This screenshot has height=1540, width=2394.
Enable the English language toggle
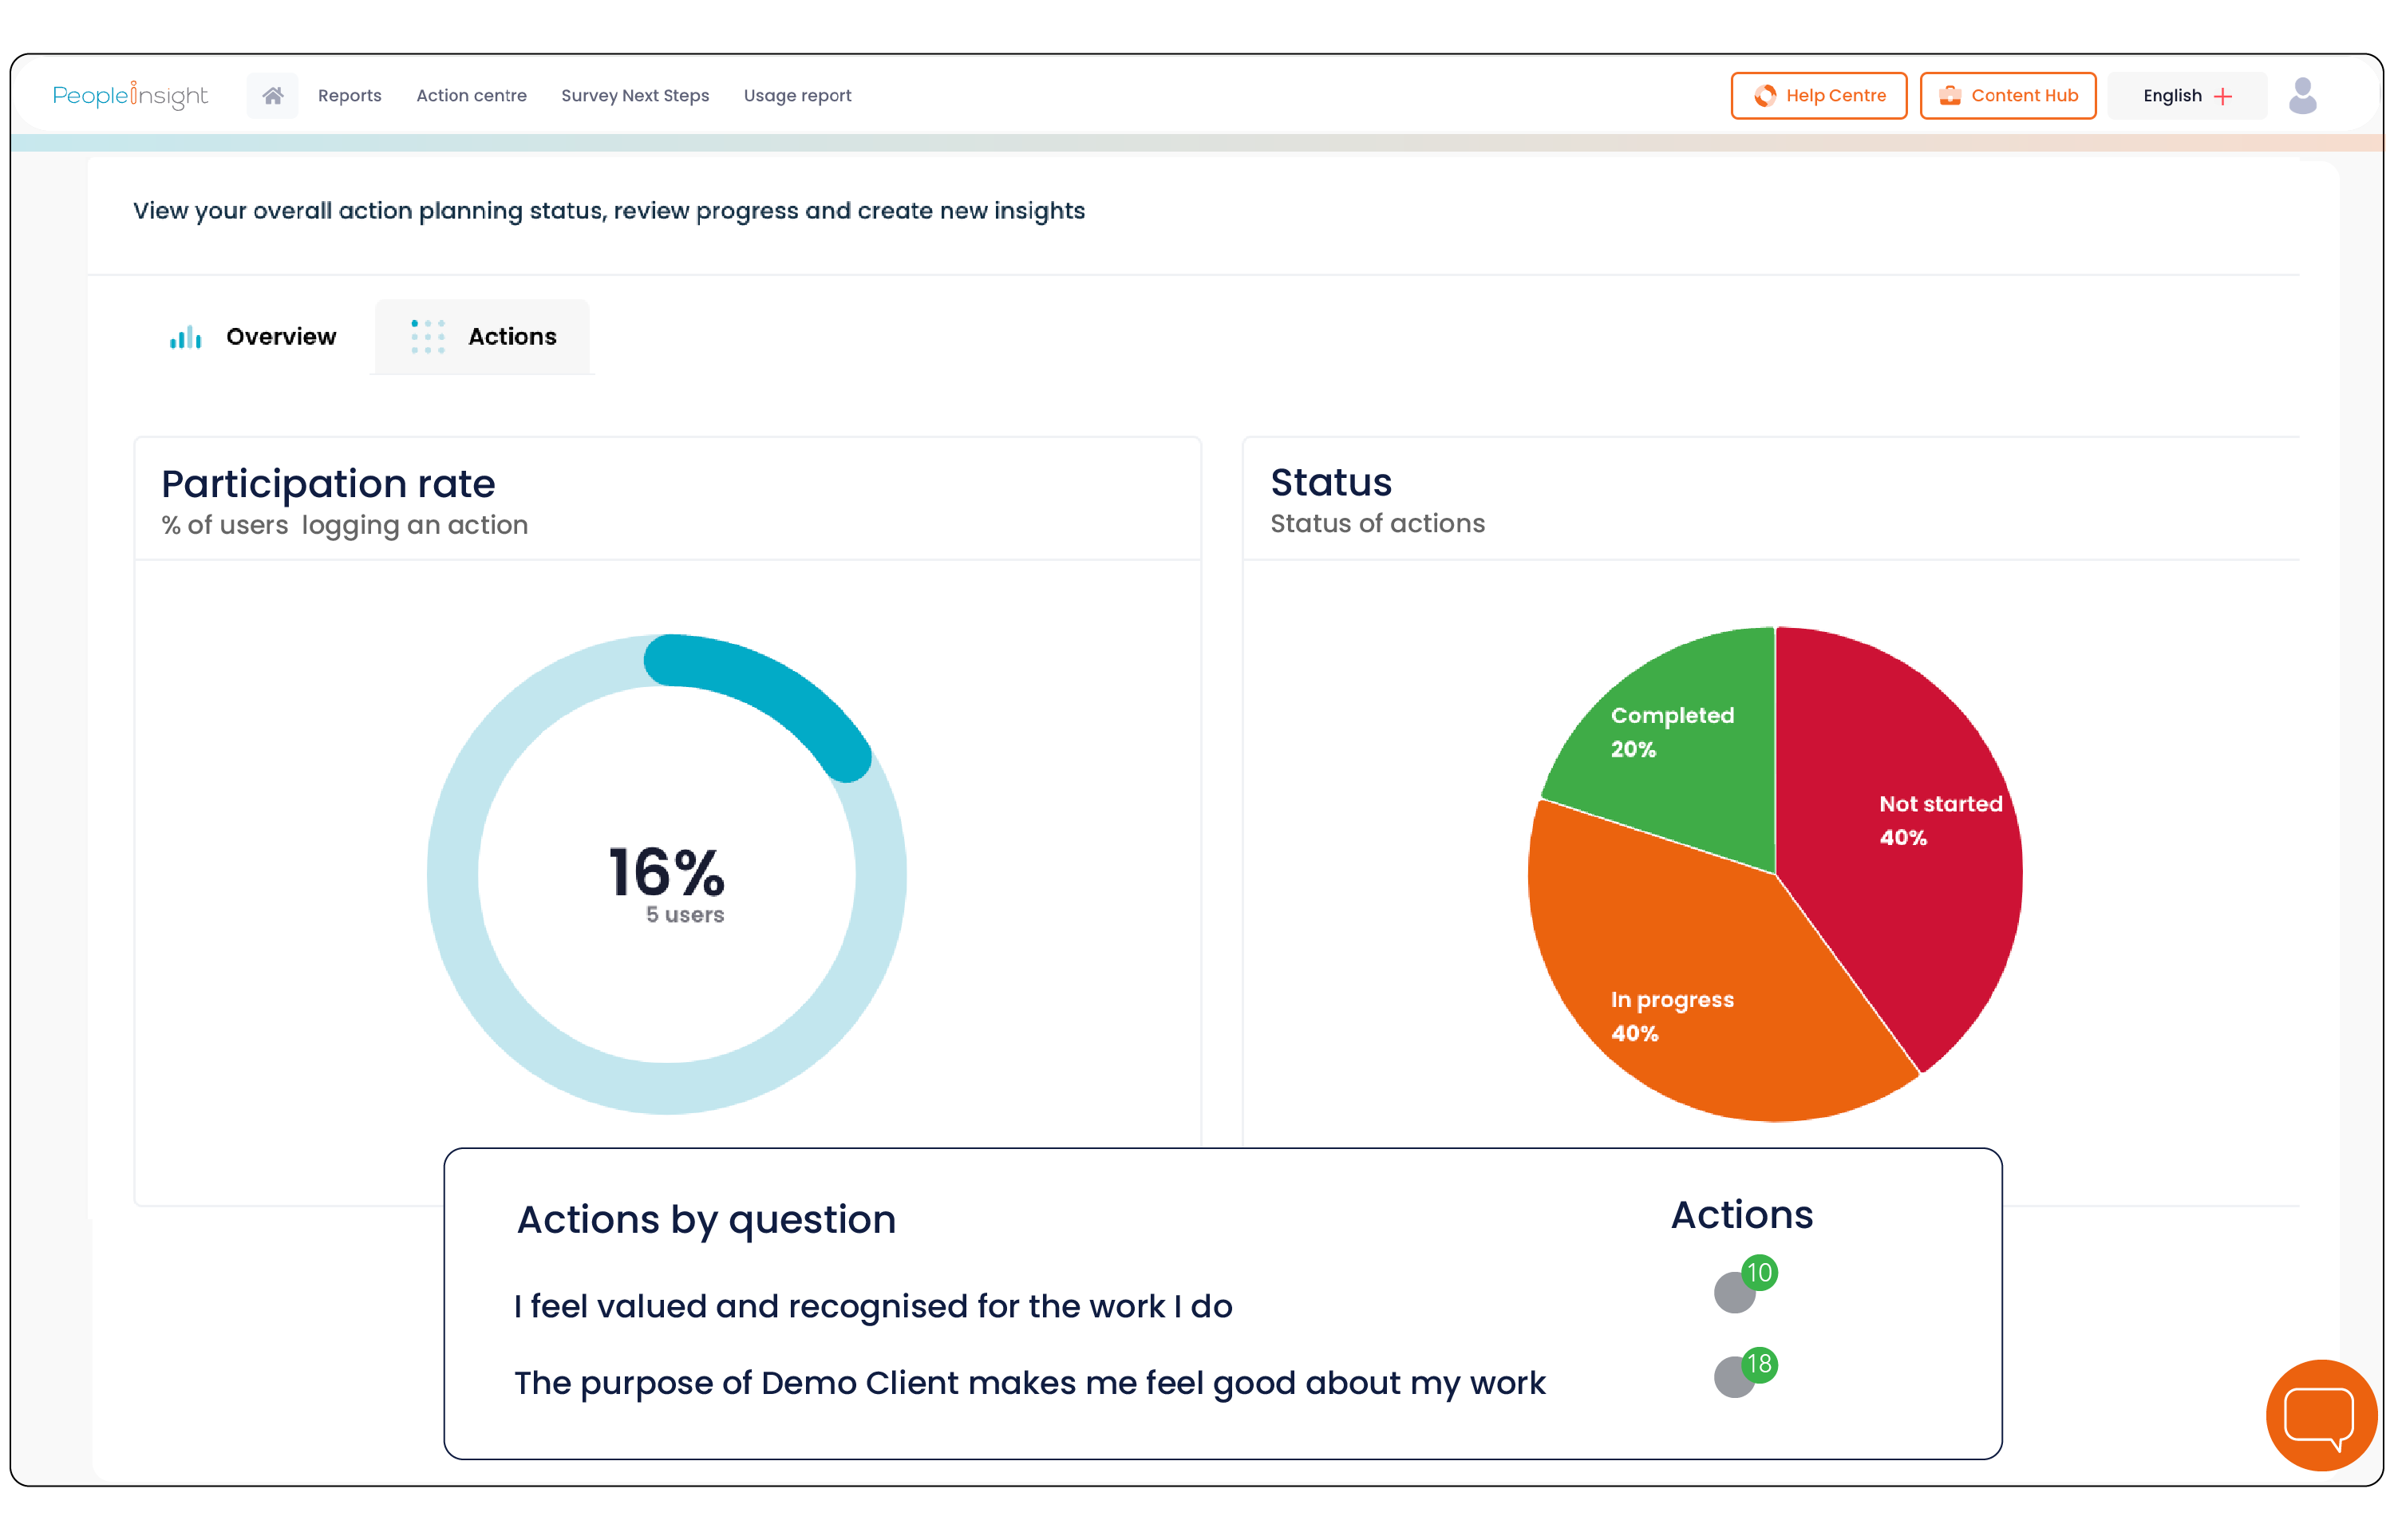pyautogui.click(x=2187, y=96)
